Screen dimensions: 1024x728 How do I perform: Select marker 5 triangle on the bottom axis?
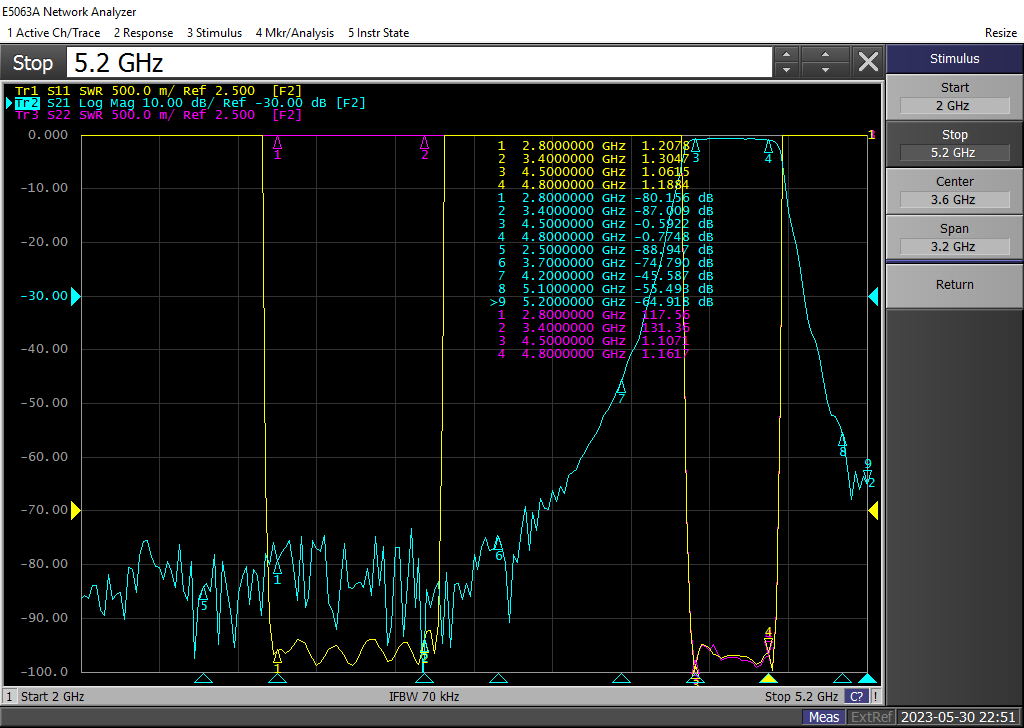coord(203,678)
